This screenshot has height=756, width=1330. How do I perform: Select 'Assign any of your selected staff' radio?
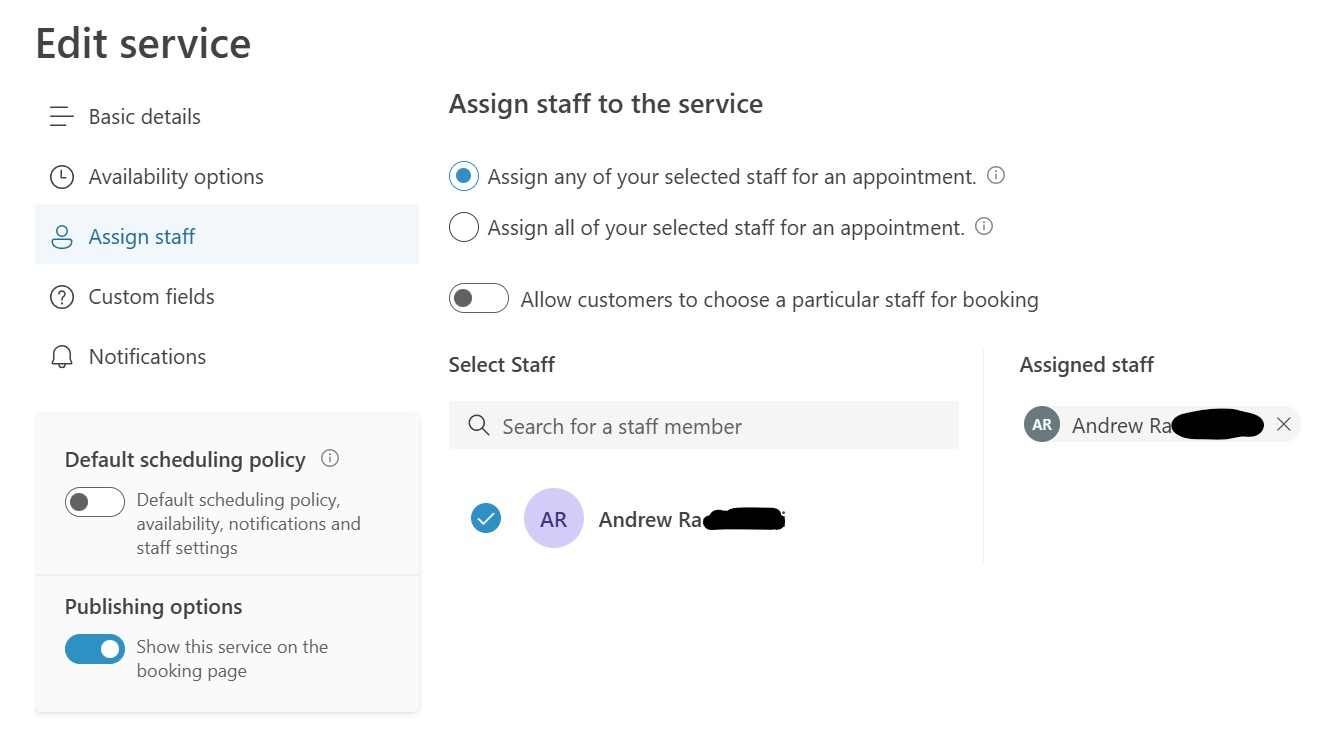(464, 177)
